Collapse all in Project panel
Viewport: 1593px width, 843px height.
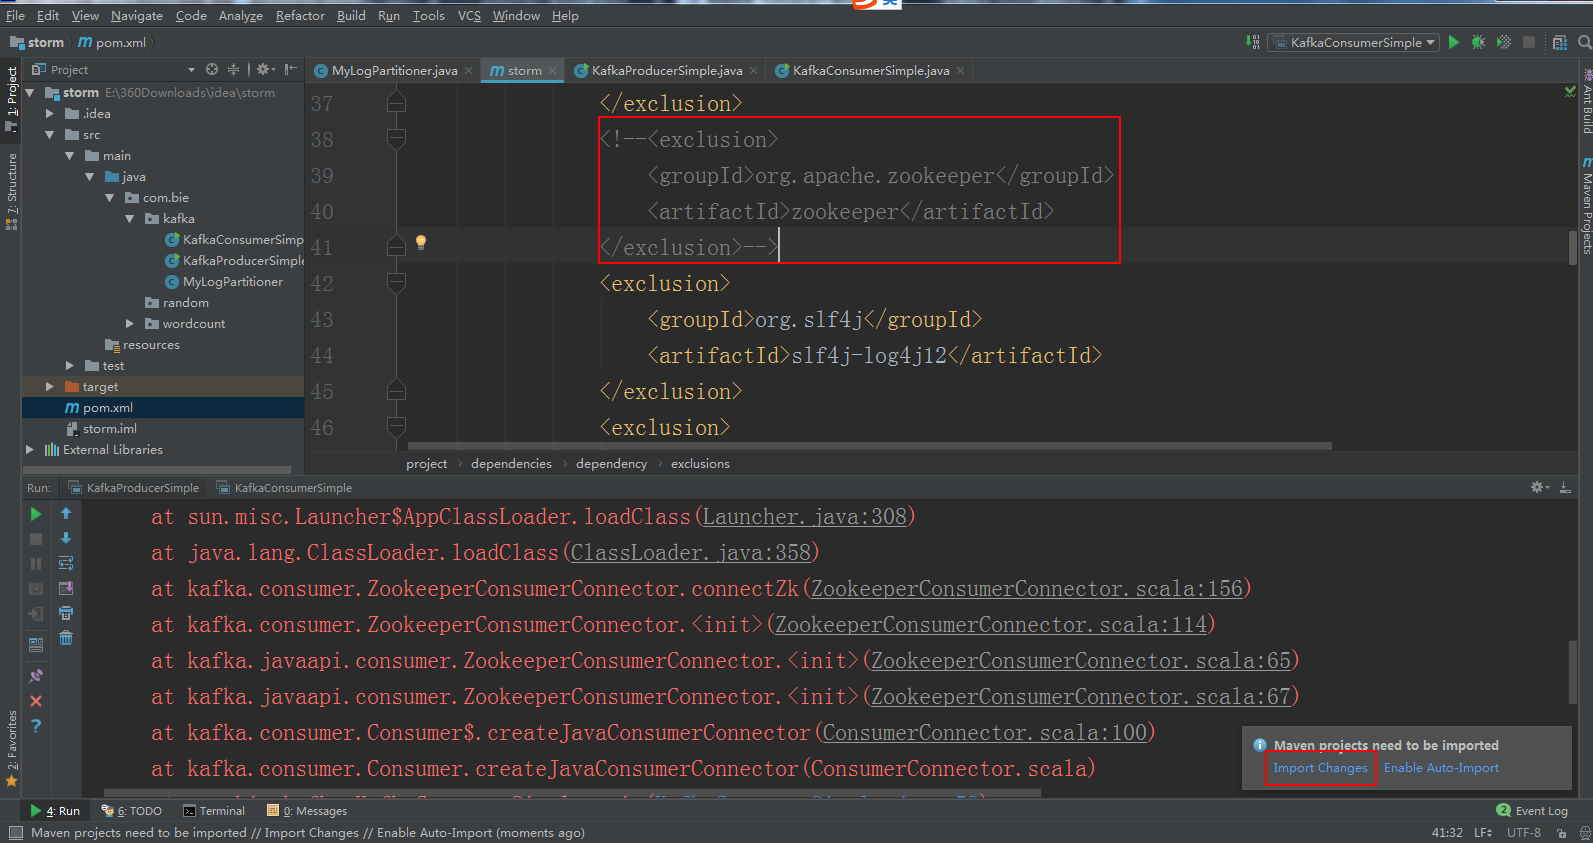[x=233, y=69]
